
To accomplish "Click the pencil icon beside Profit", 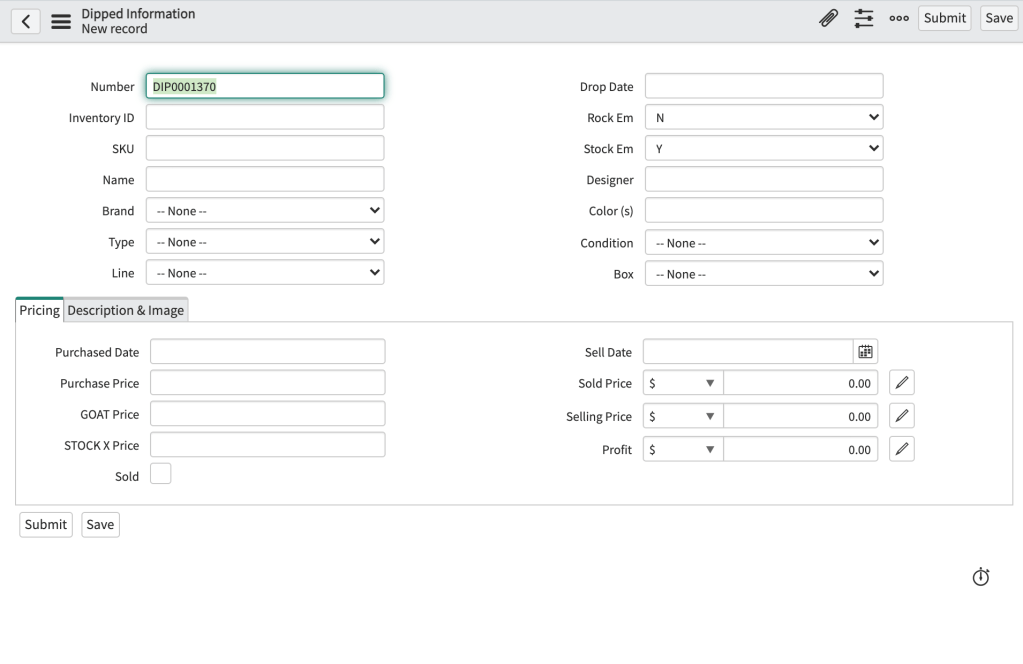I will [901, 450].
